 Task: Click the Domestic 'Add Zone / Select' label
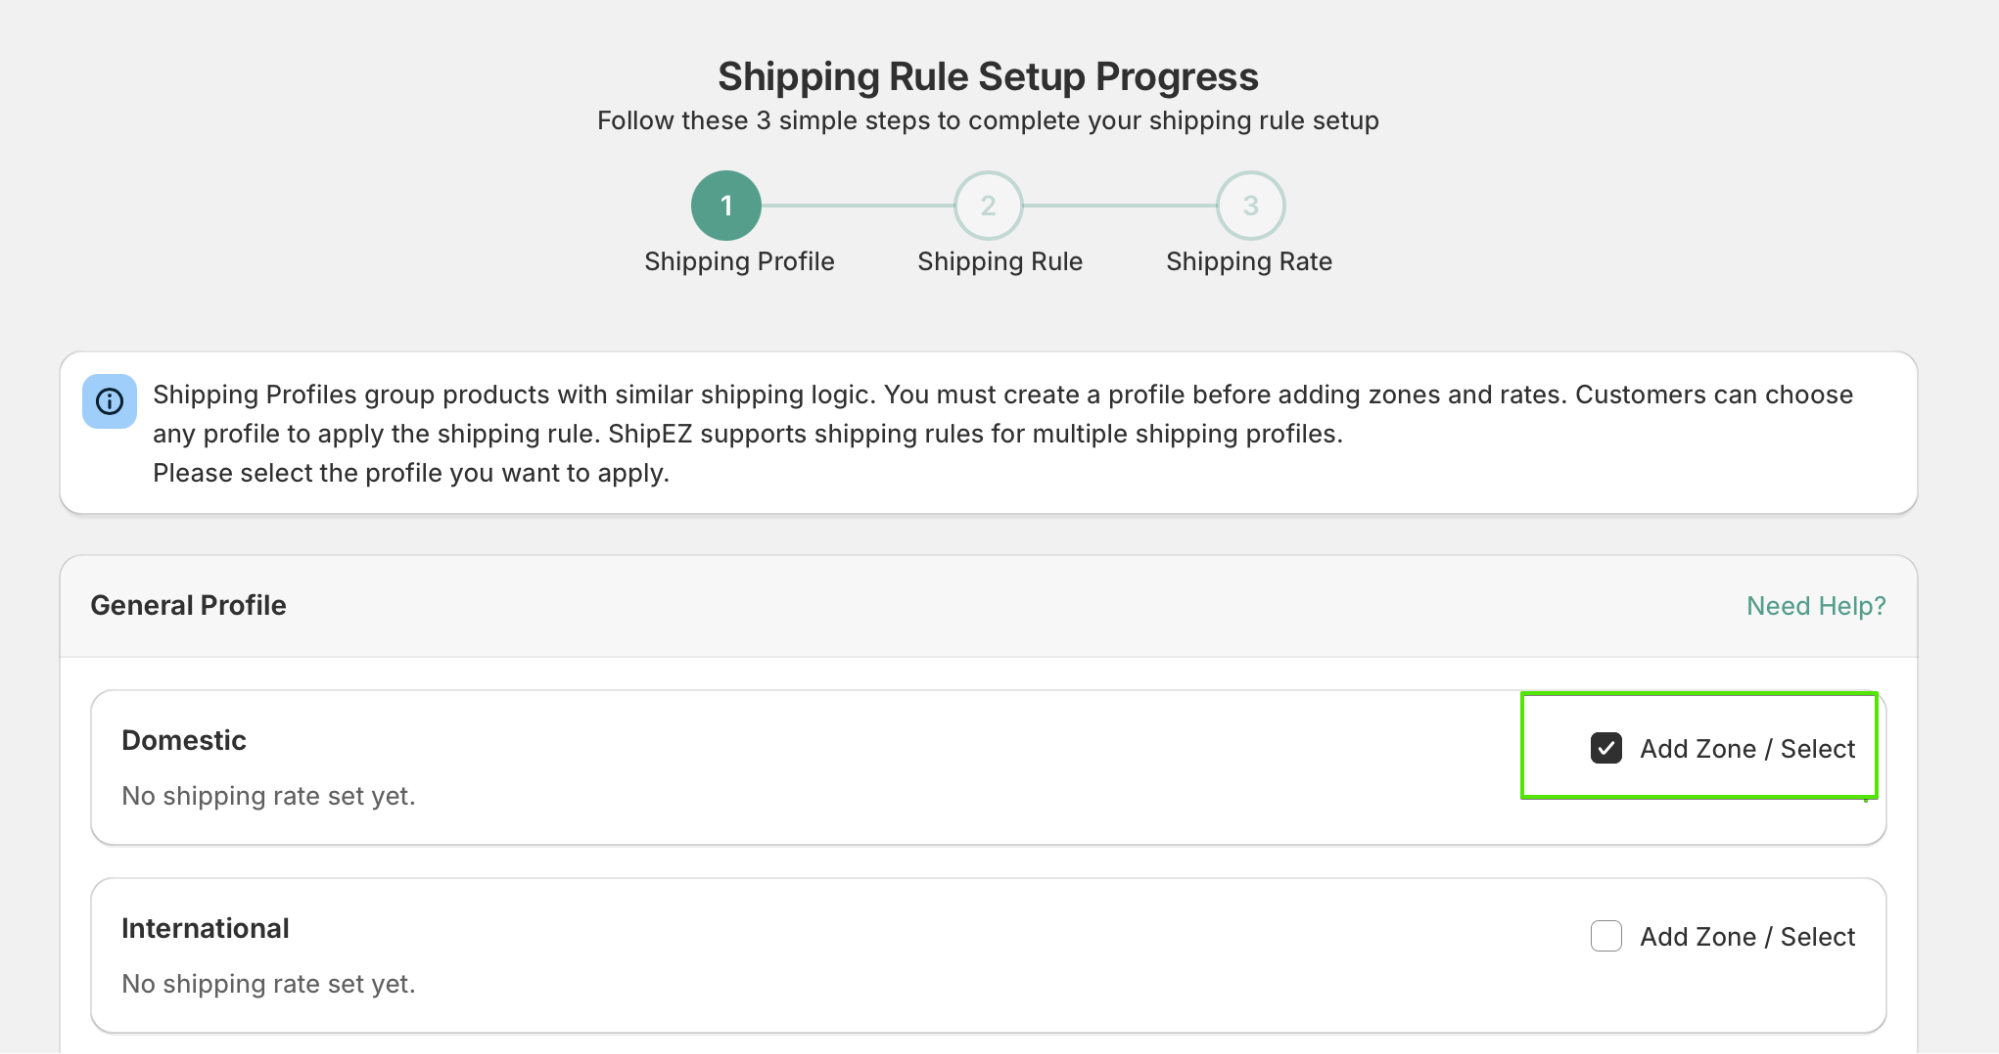1747,748
